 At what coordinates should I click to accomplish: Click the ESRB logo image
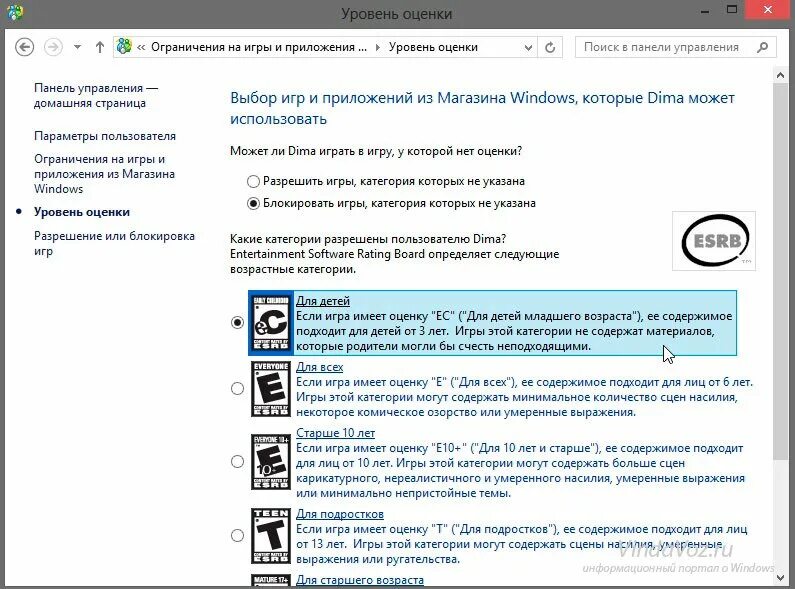[714, 241]
